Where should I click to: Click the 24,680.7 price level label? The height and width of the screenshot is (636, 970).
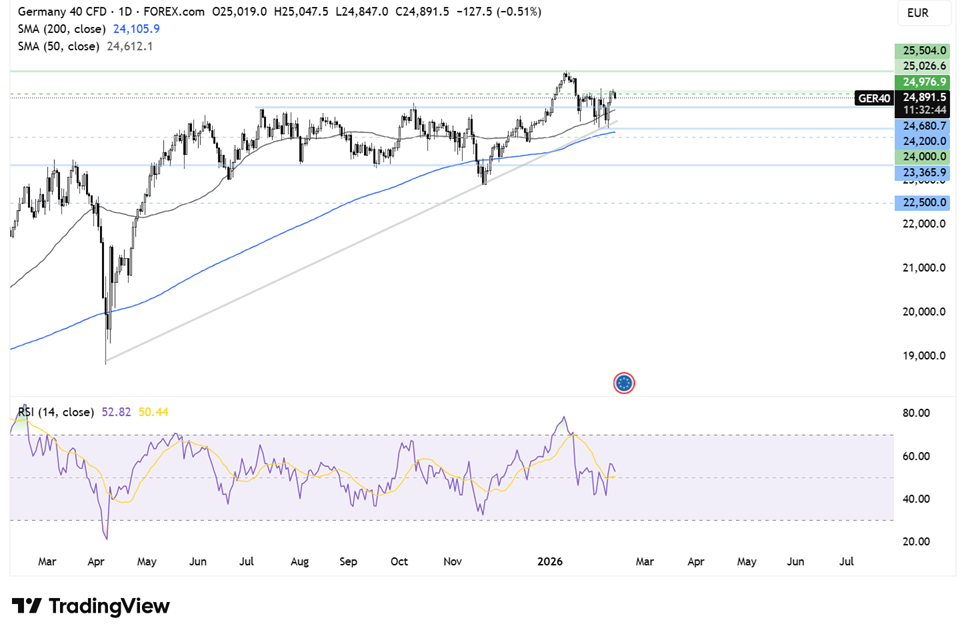click(922, 126)
